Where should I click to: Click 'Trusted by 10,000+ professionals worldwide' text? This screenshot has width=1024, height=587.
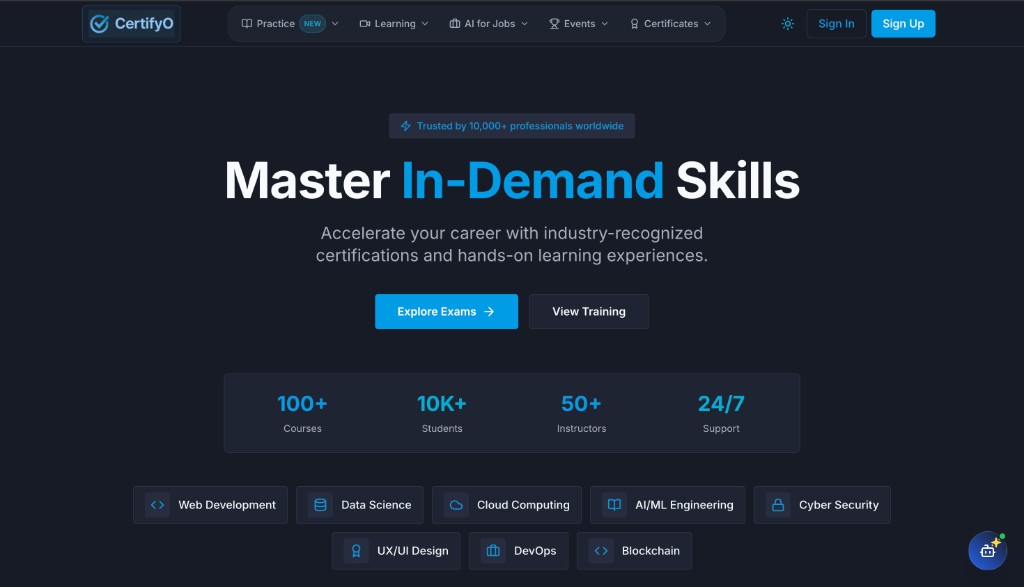pyautogui.click(x=520, y=126)
